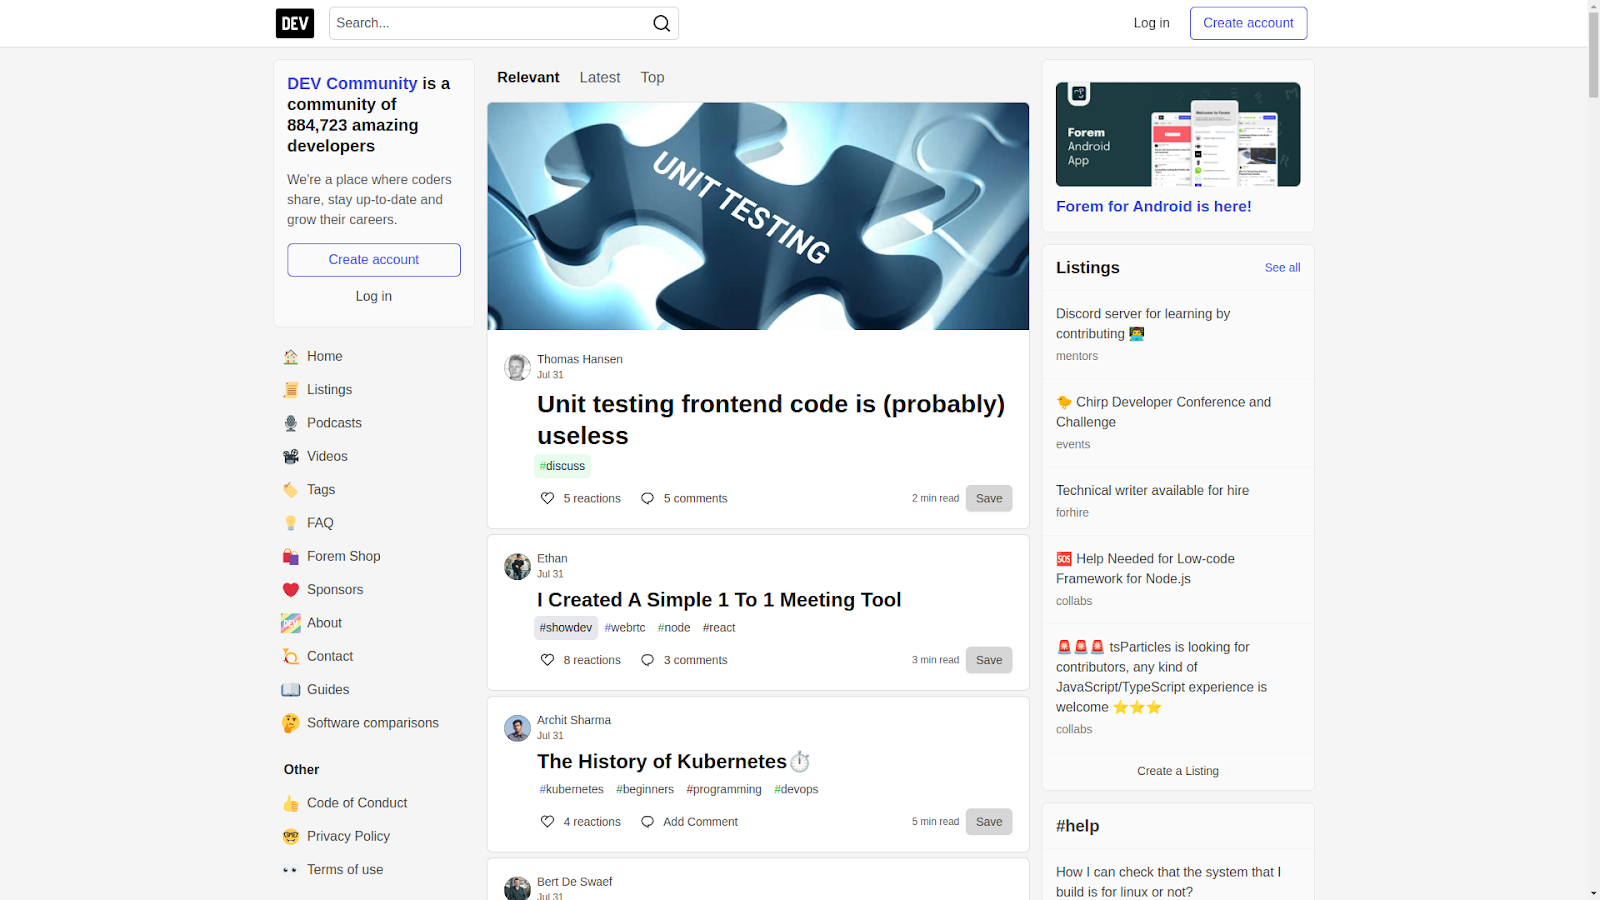Select the Tags icon in the sidebar
The height and width of the screenshot is (900, 1600).
click(290, 489)
